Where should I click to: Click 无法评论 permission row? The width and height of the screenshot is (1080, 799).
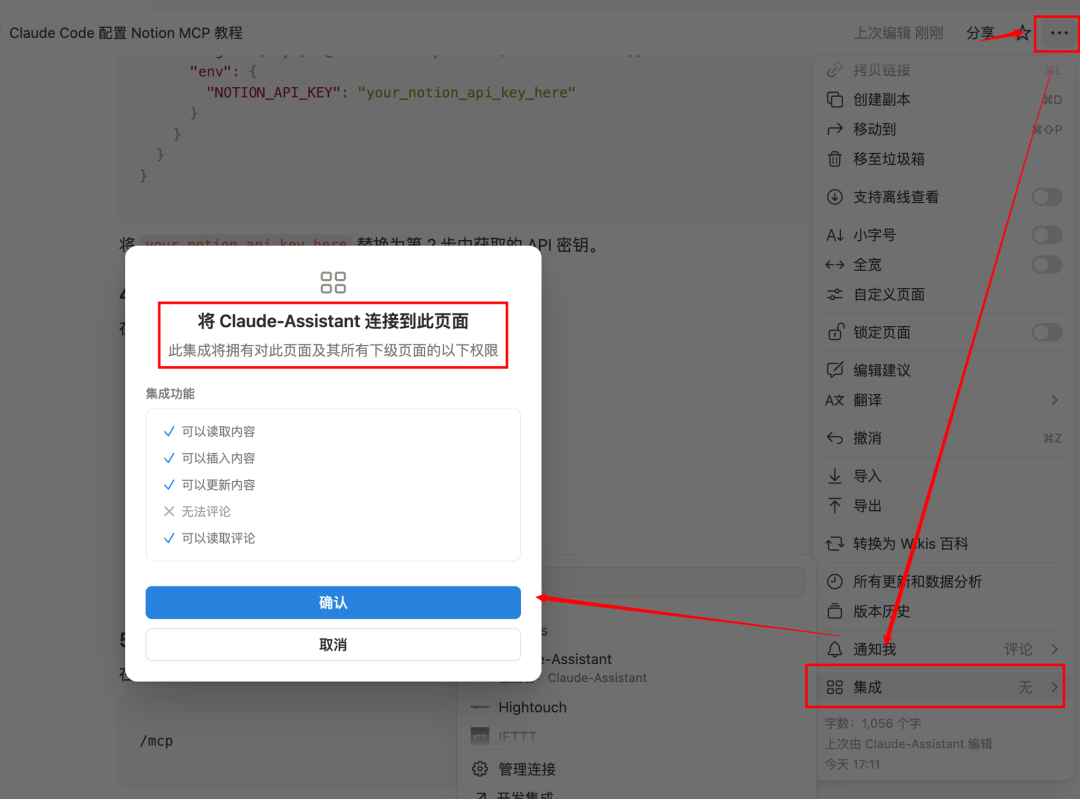pyautogui.click(x=197, y=511)
